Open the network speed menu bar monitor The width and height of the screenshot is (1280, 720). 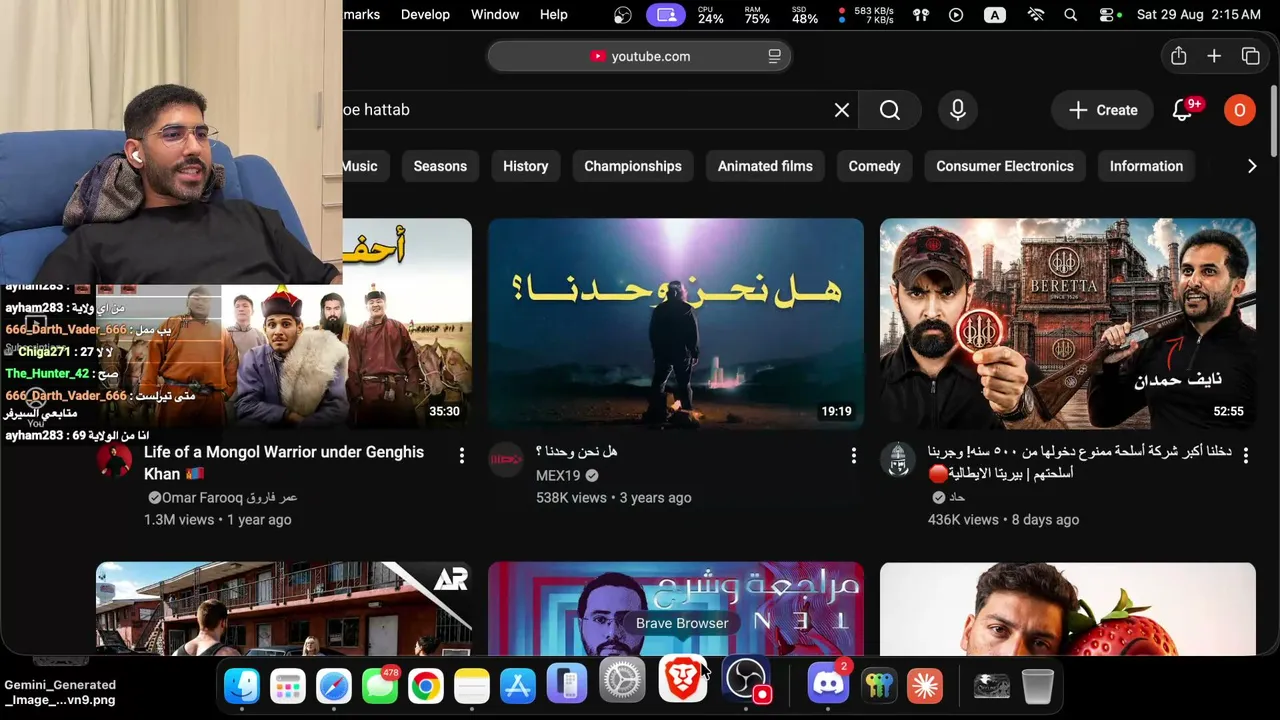pyautogui.click(x=868, y=15)
